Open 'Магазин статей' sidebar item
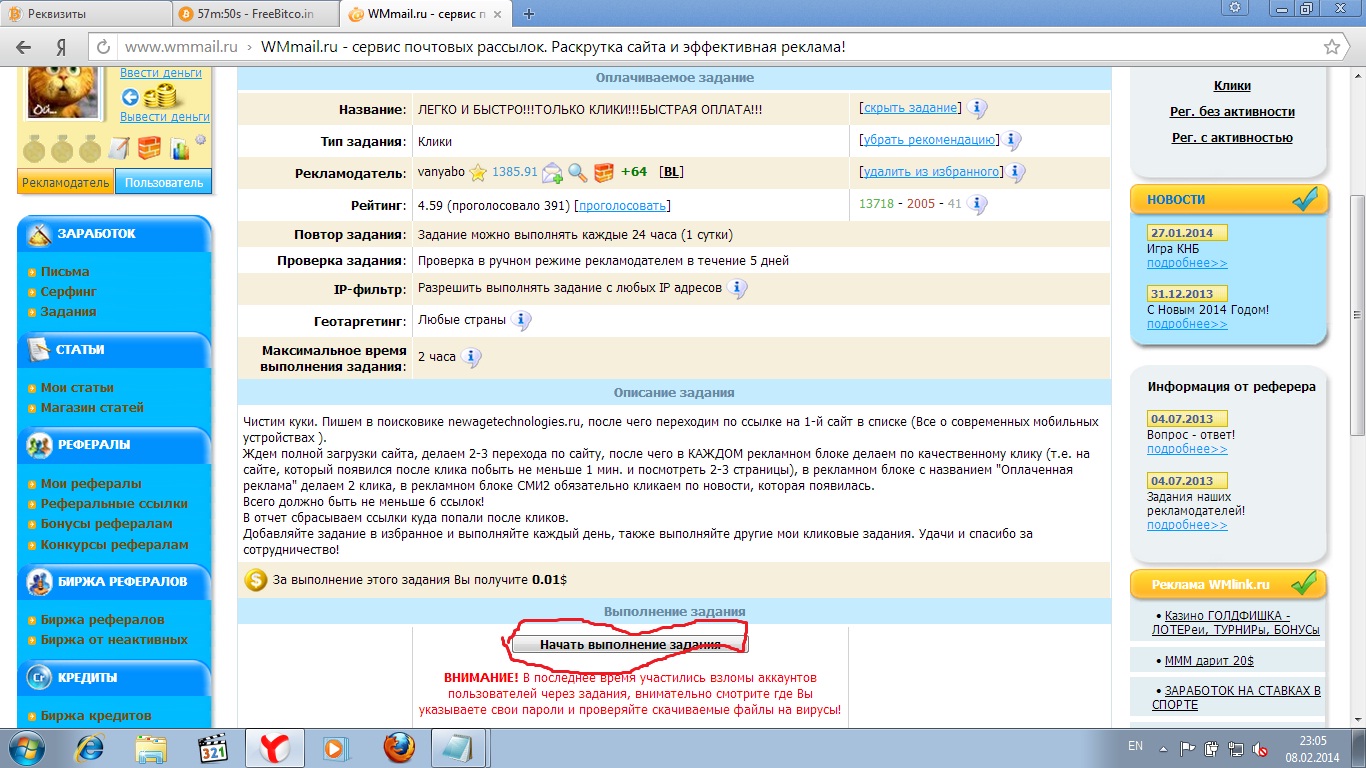This screenshot has height=768, width=1366. point(92,407)
